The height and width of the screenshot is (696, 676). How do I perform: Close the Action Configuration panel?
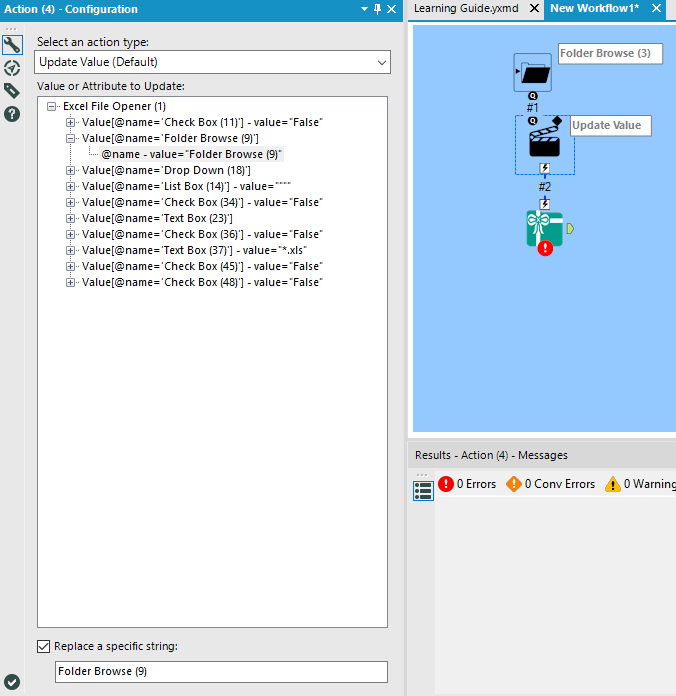pyautogui.click(x=391, y=9)
